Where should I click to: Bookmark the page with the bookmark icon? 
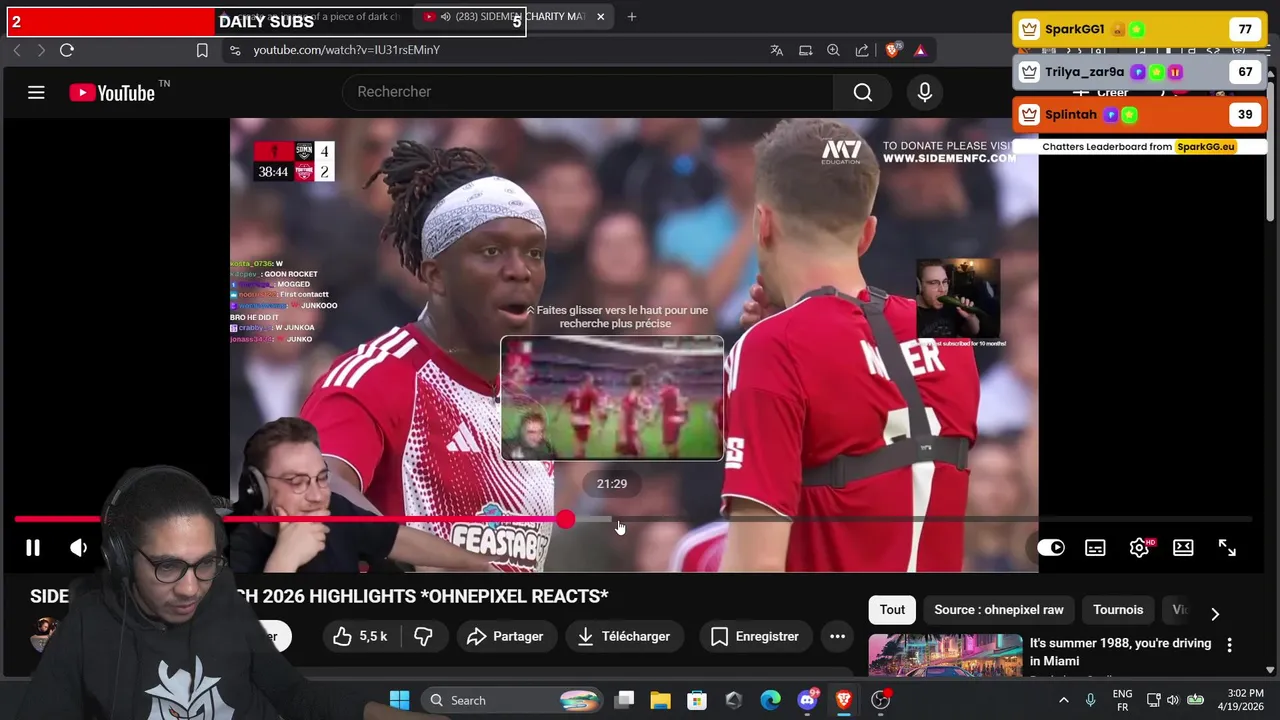202,50
